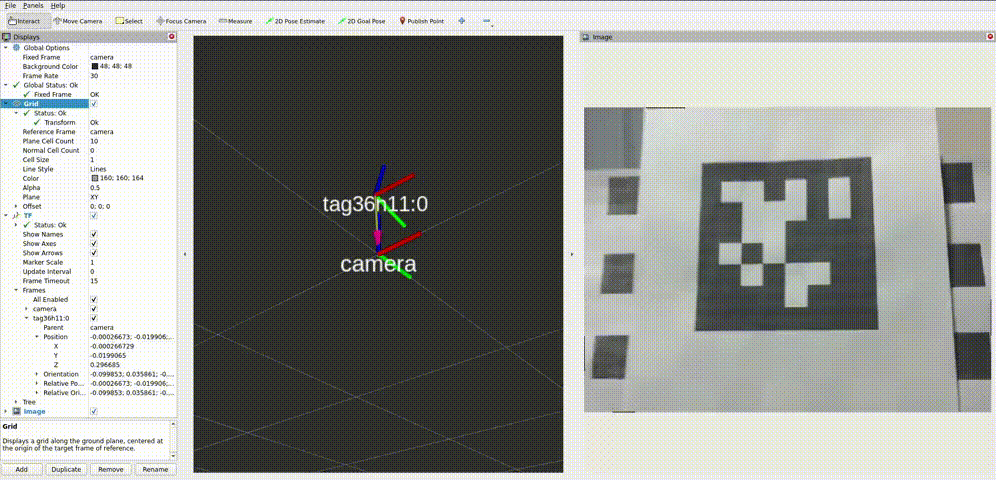The height and width of the screenshot is (480, 996).
Task: Toggle the All Enabled frames checkbox
Action: click(94, 300)
